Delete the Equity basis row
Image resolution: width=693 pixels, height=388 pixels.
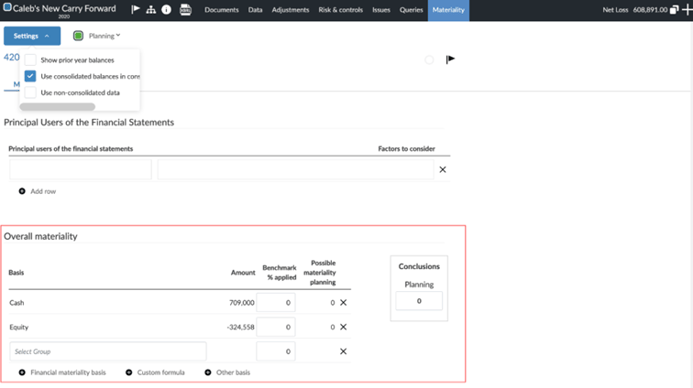343,327
